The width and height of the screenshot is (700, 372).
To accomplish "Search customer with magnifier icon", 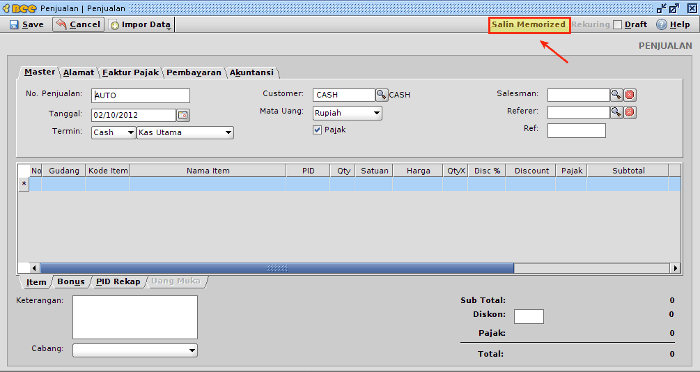I will pyautogui.click(x=381, y=95).
